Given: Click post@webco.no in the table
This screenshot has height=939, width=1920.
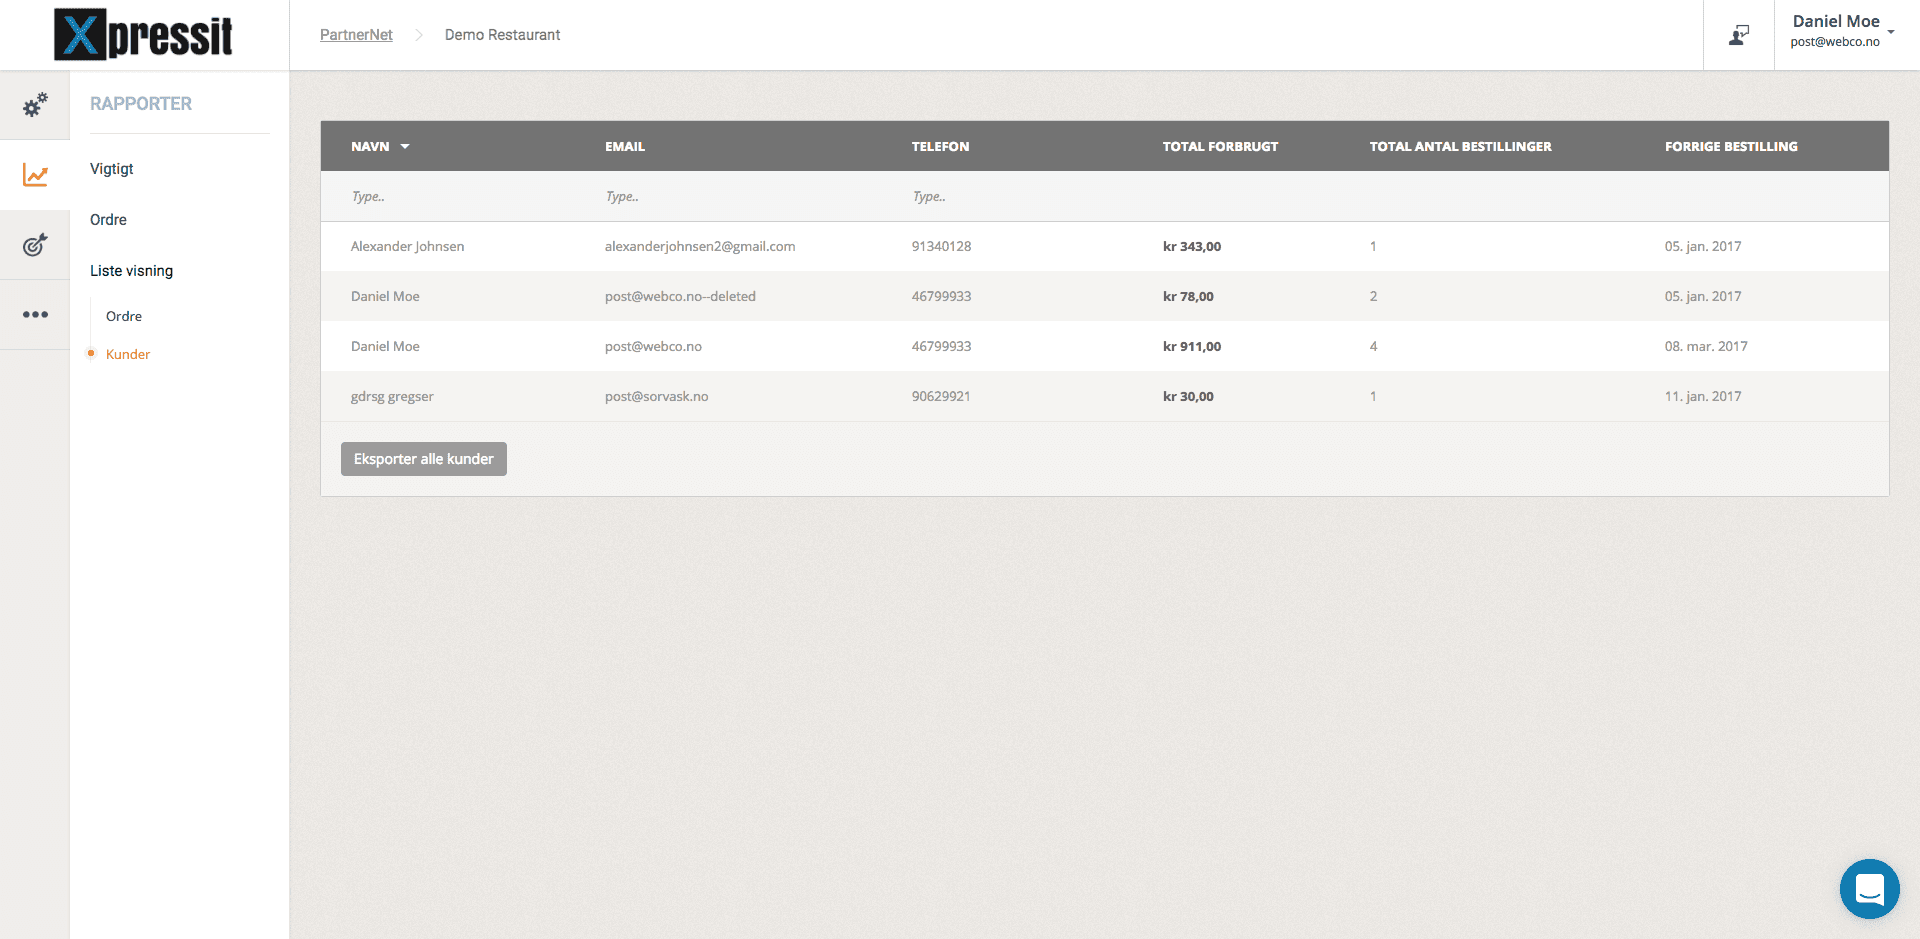Looking at the screenshot, I should click(653, 347).
